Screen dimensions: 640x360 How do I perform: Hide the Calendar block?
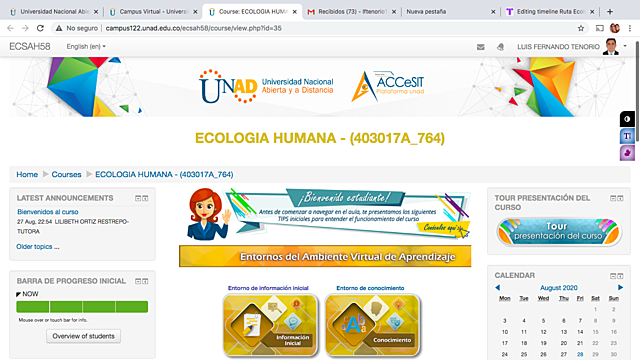(x=613, y=276)
